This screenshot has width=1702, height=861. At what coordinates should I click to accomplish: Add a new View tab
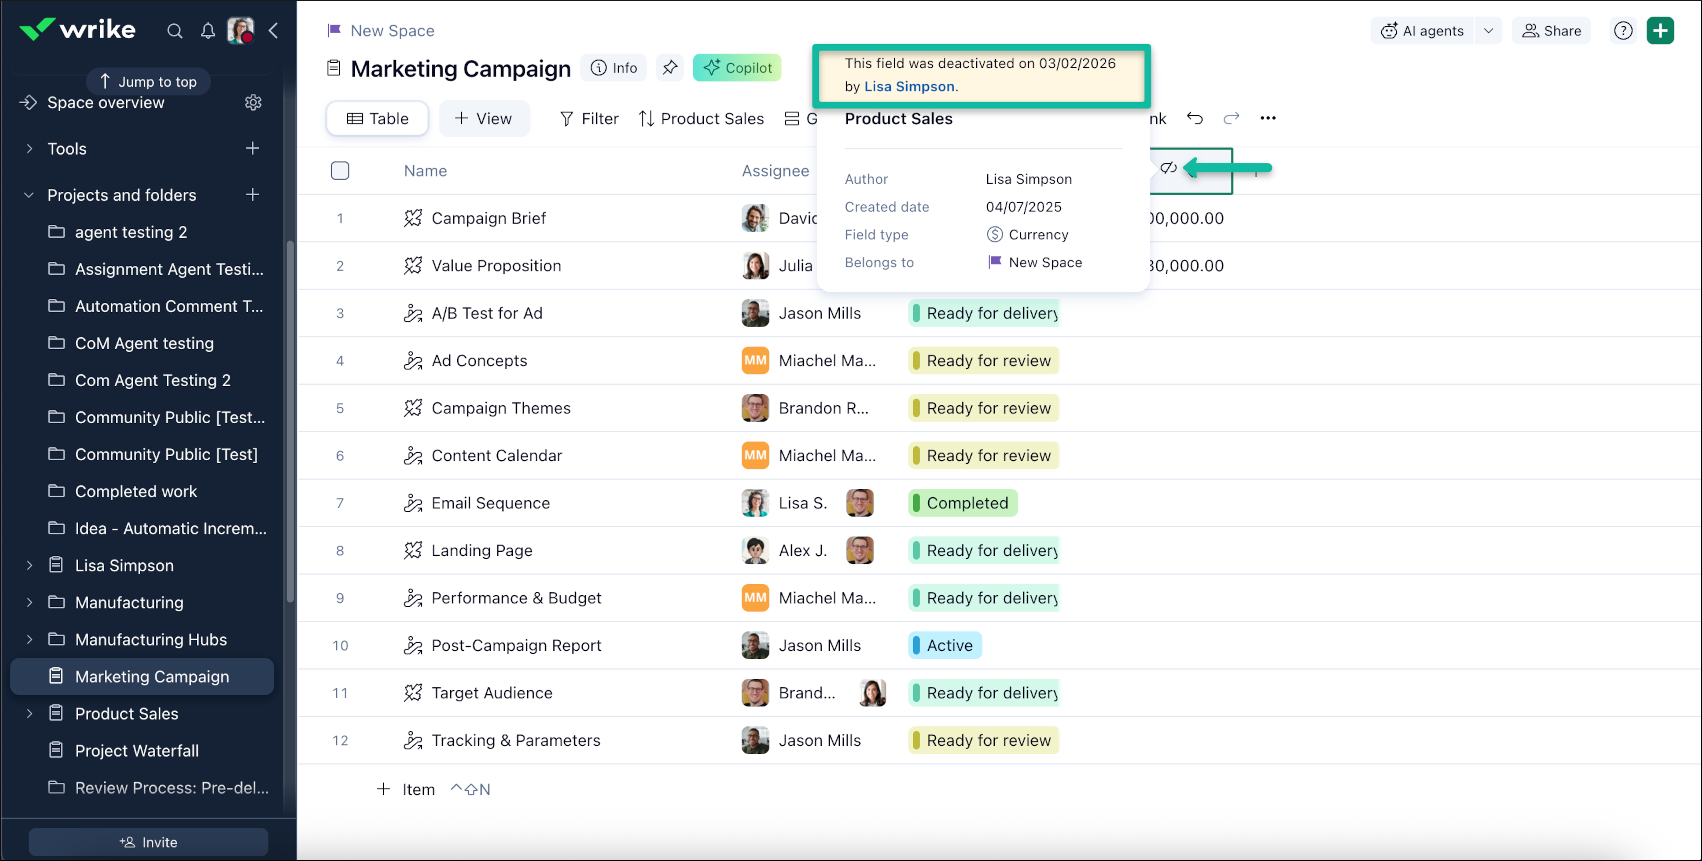tap(484, 119)
